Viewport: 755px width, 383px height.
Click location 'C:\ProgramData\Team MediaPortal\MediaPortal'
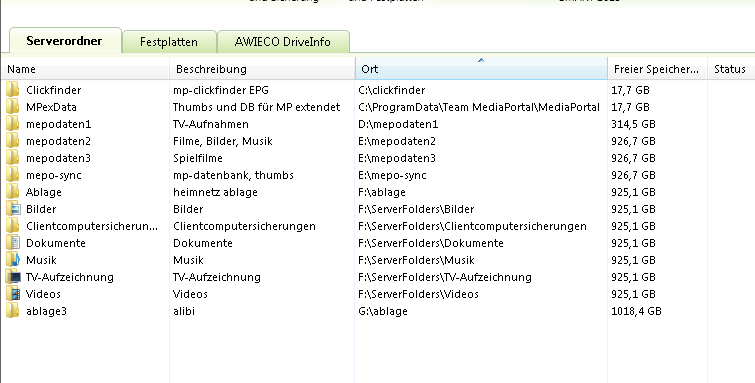coord(479,107)
